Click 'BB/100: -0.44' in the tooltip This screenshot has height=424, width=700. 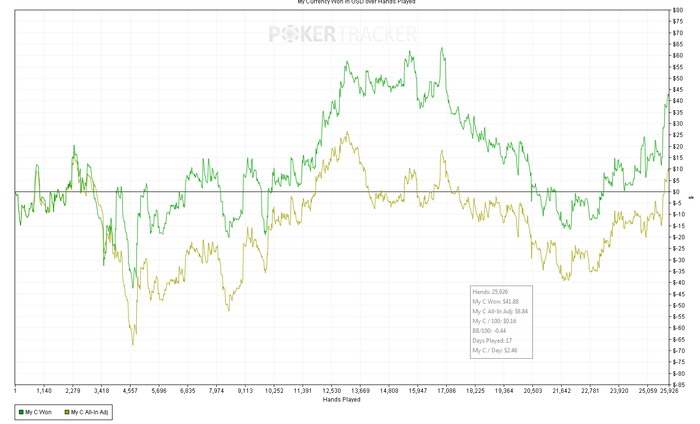(x=489, y=331)
